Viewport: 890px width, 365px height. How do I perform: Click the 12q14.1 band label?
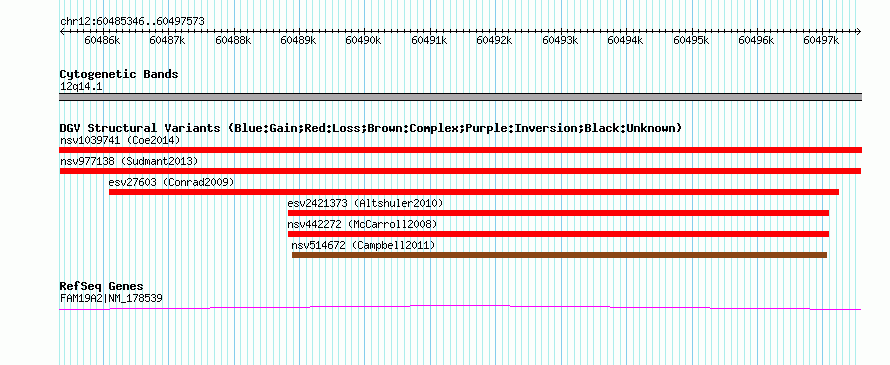pyautogui.click(x=81, y=87)
